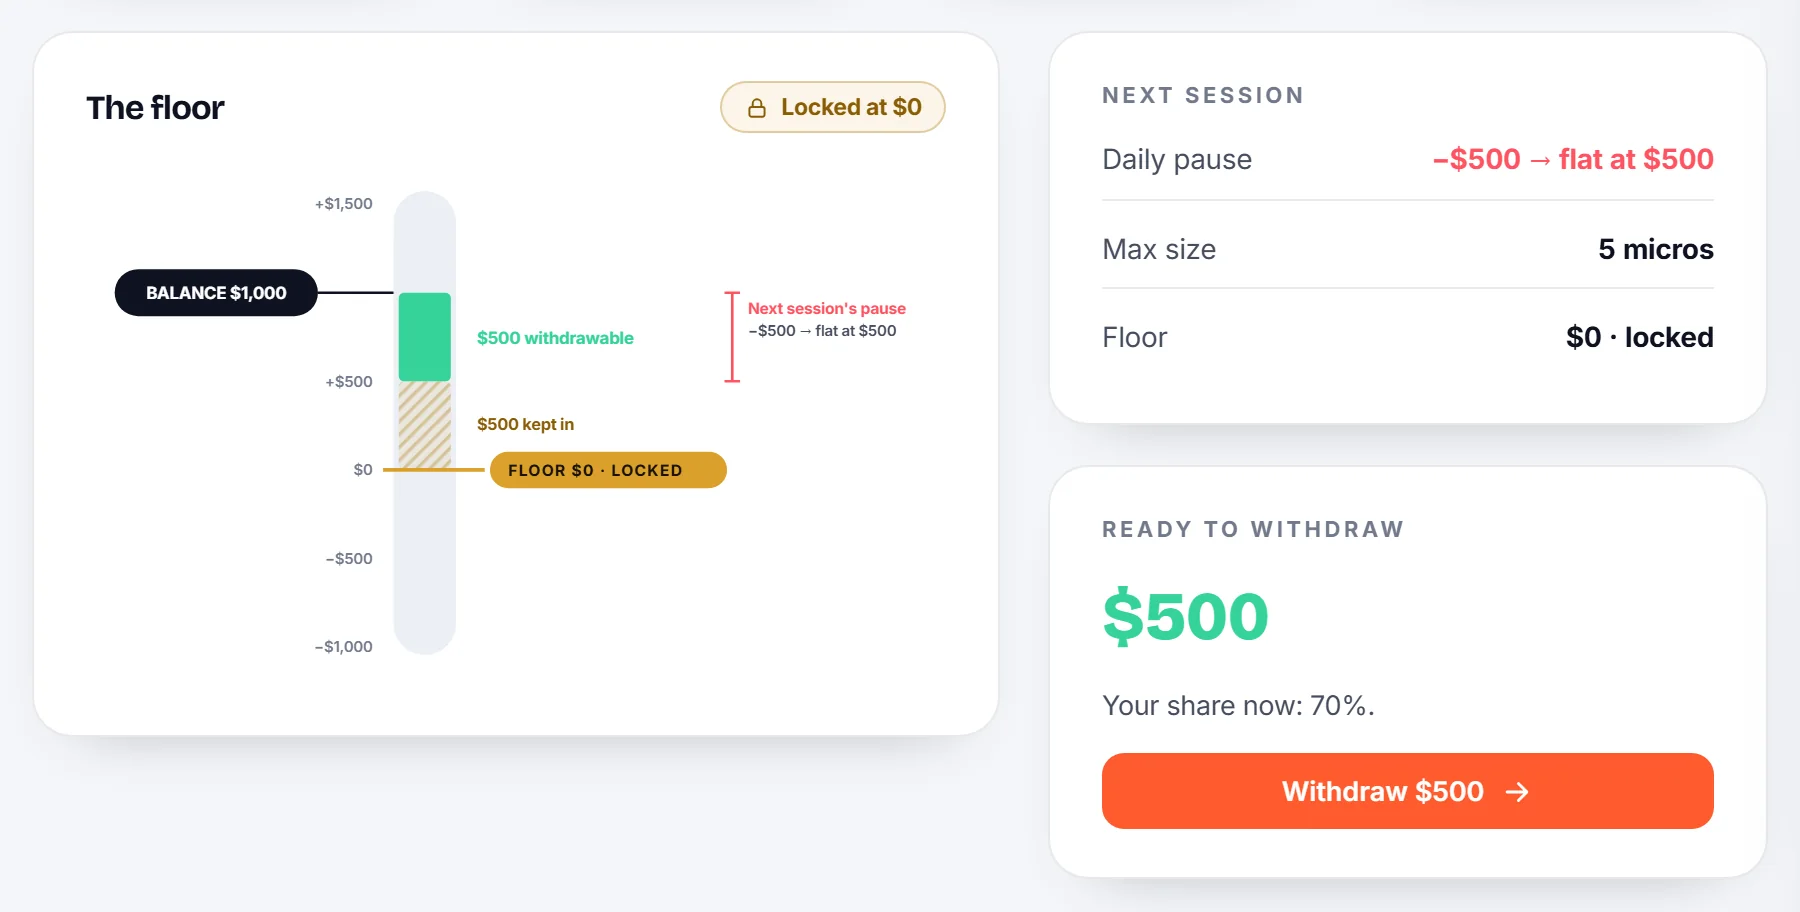Click the red next session's pause bracket
The width and height of the screenshot is (1800, 912).
tap(732, 337)
